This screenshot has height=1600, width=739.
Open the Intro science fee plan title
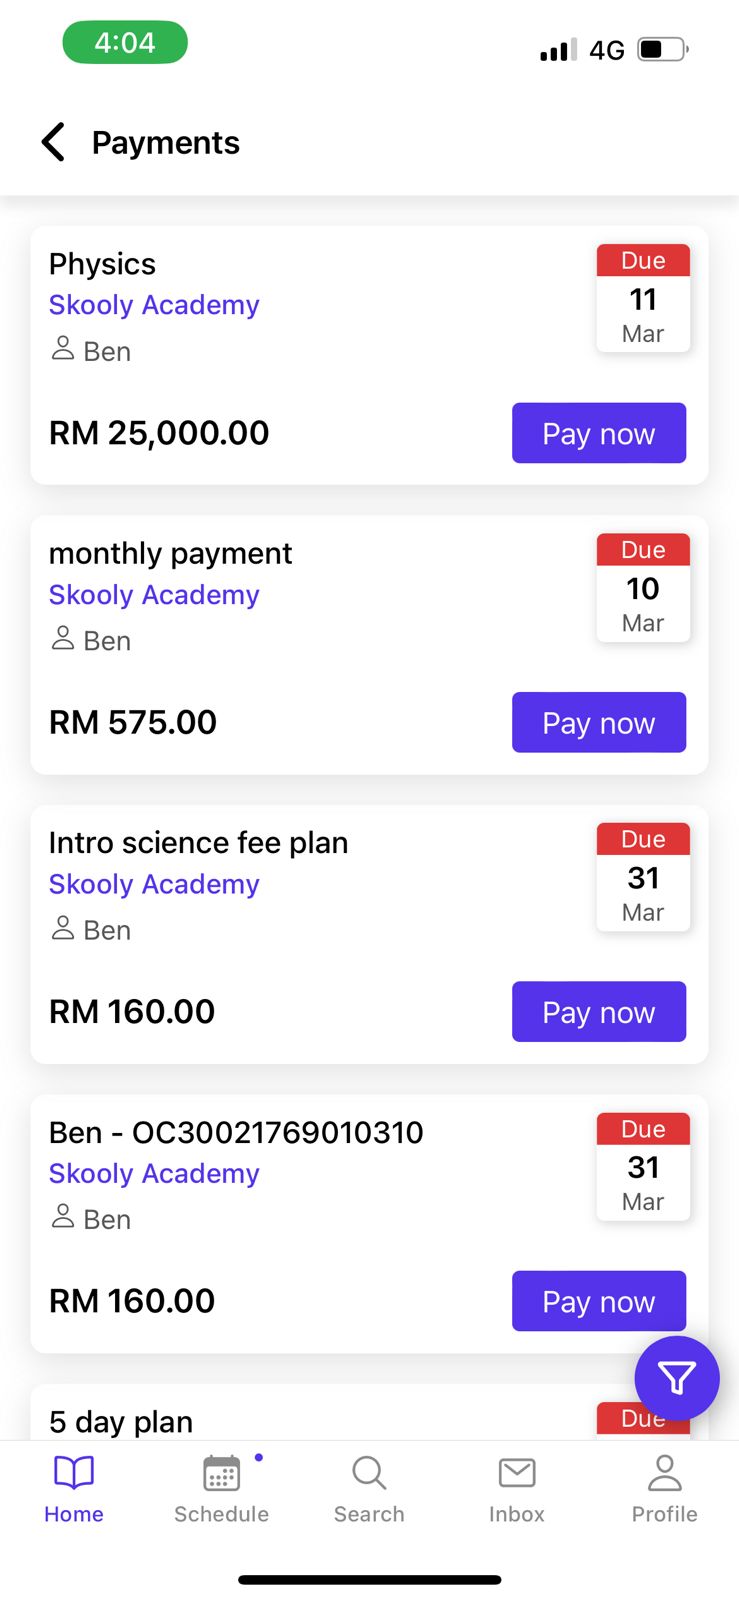199,843
